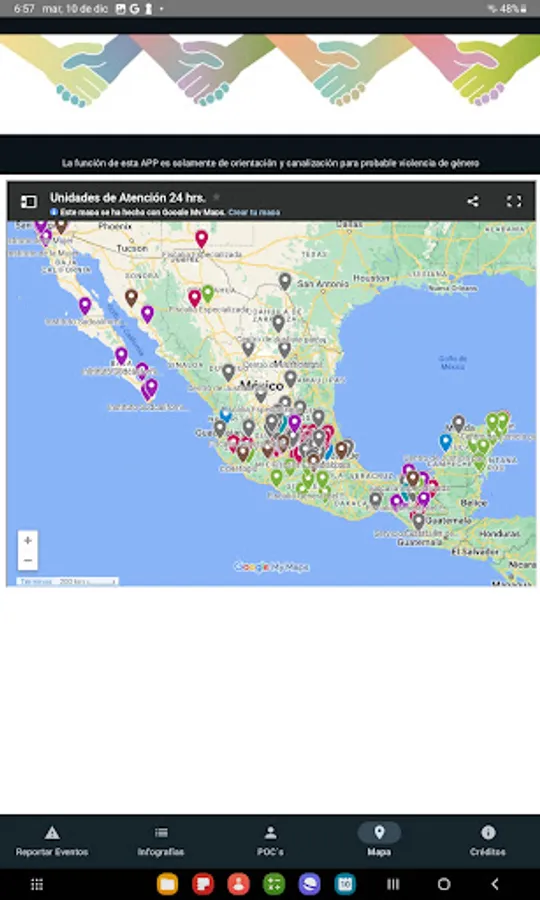Open the Android app drawer grid

37,884
